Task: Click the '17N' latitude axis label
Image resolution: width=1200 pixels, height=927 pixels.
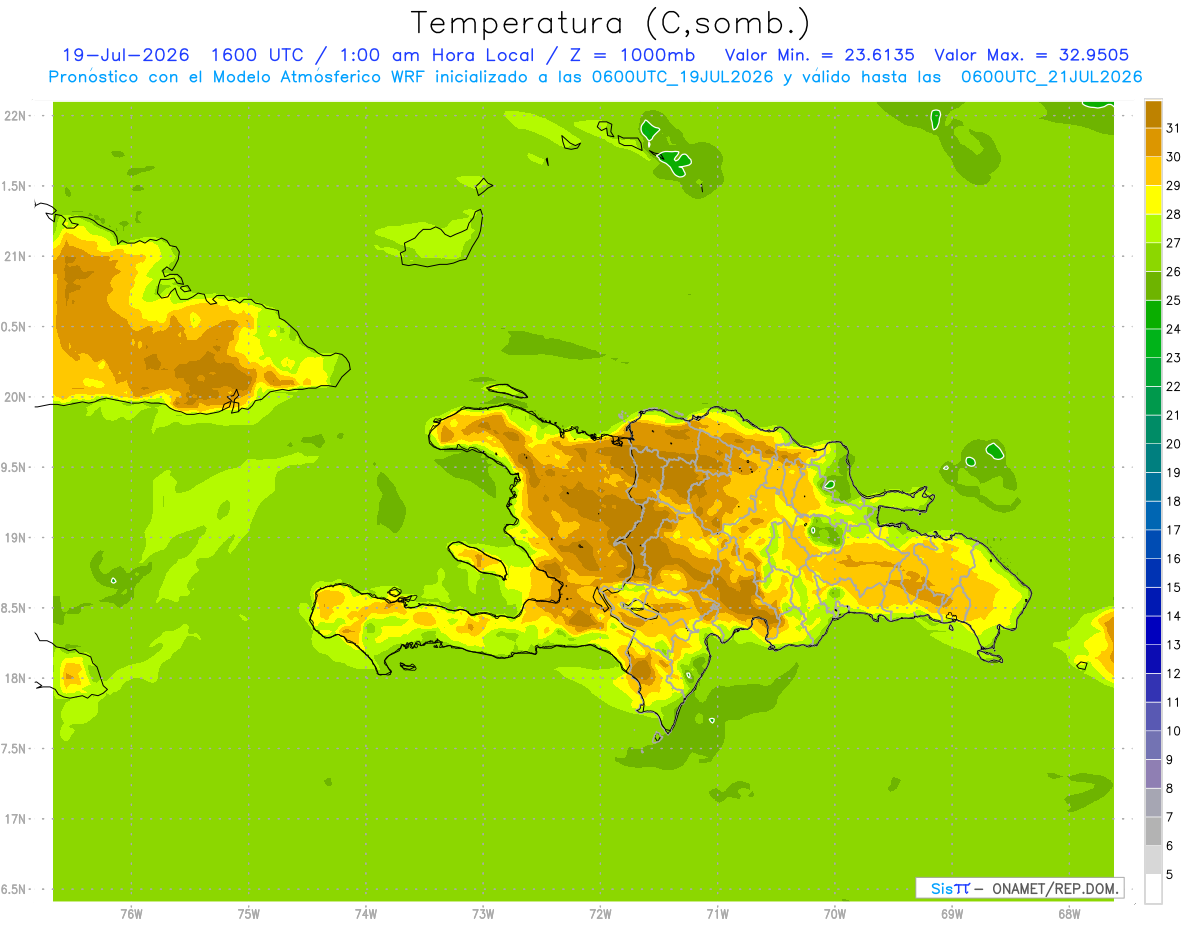Action: click(17, 819)
